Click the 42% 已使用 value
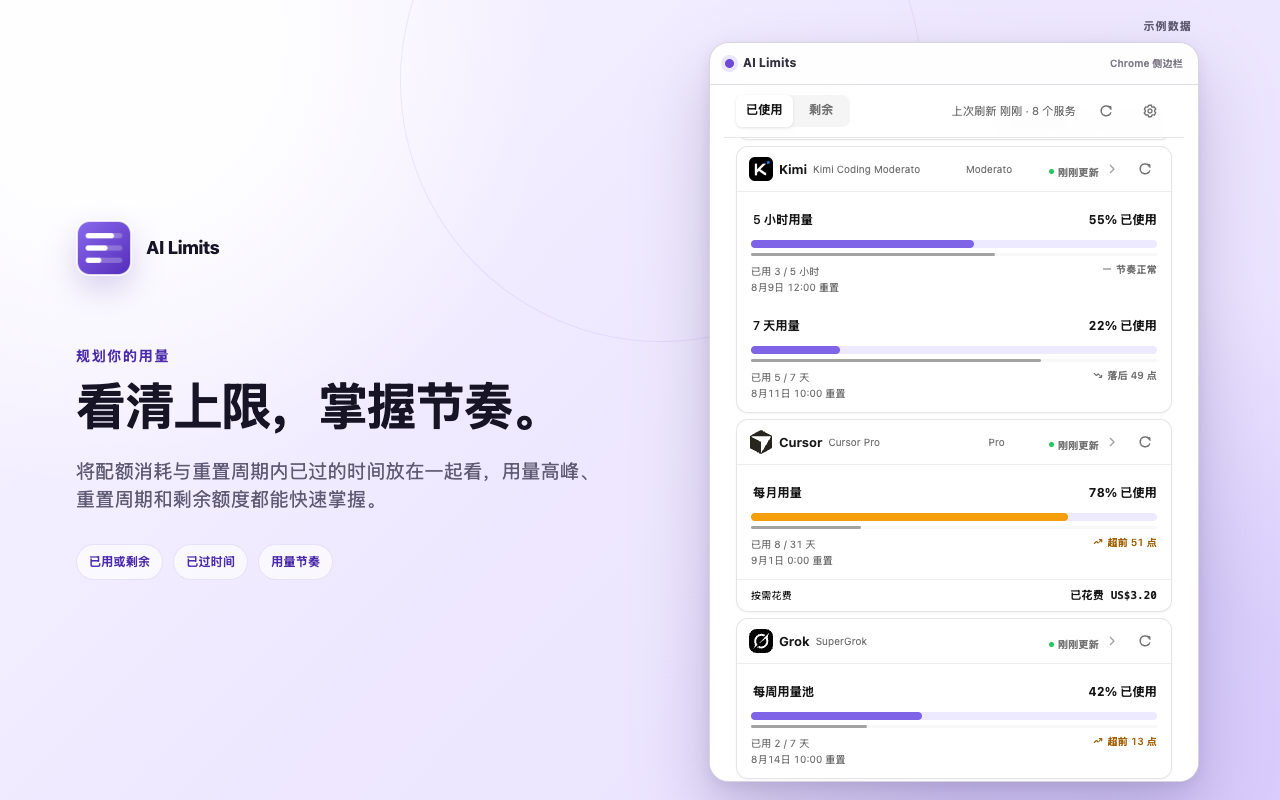 coord(1123,692)
